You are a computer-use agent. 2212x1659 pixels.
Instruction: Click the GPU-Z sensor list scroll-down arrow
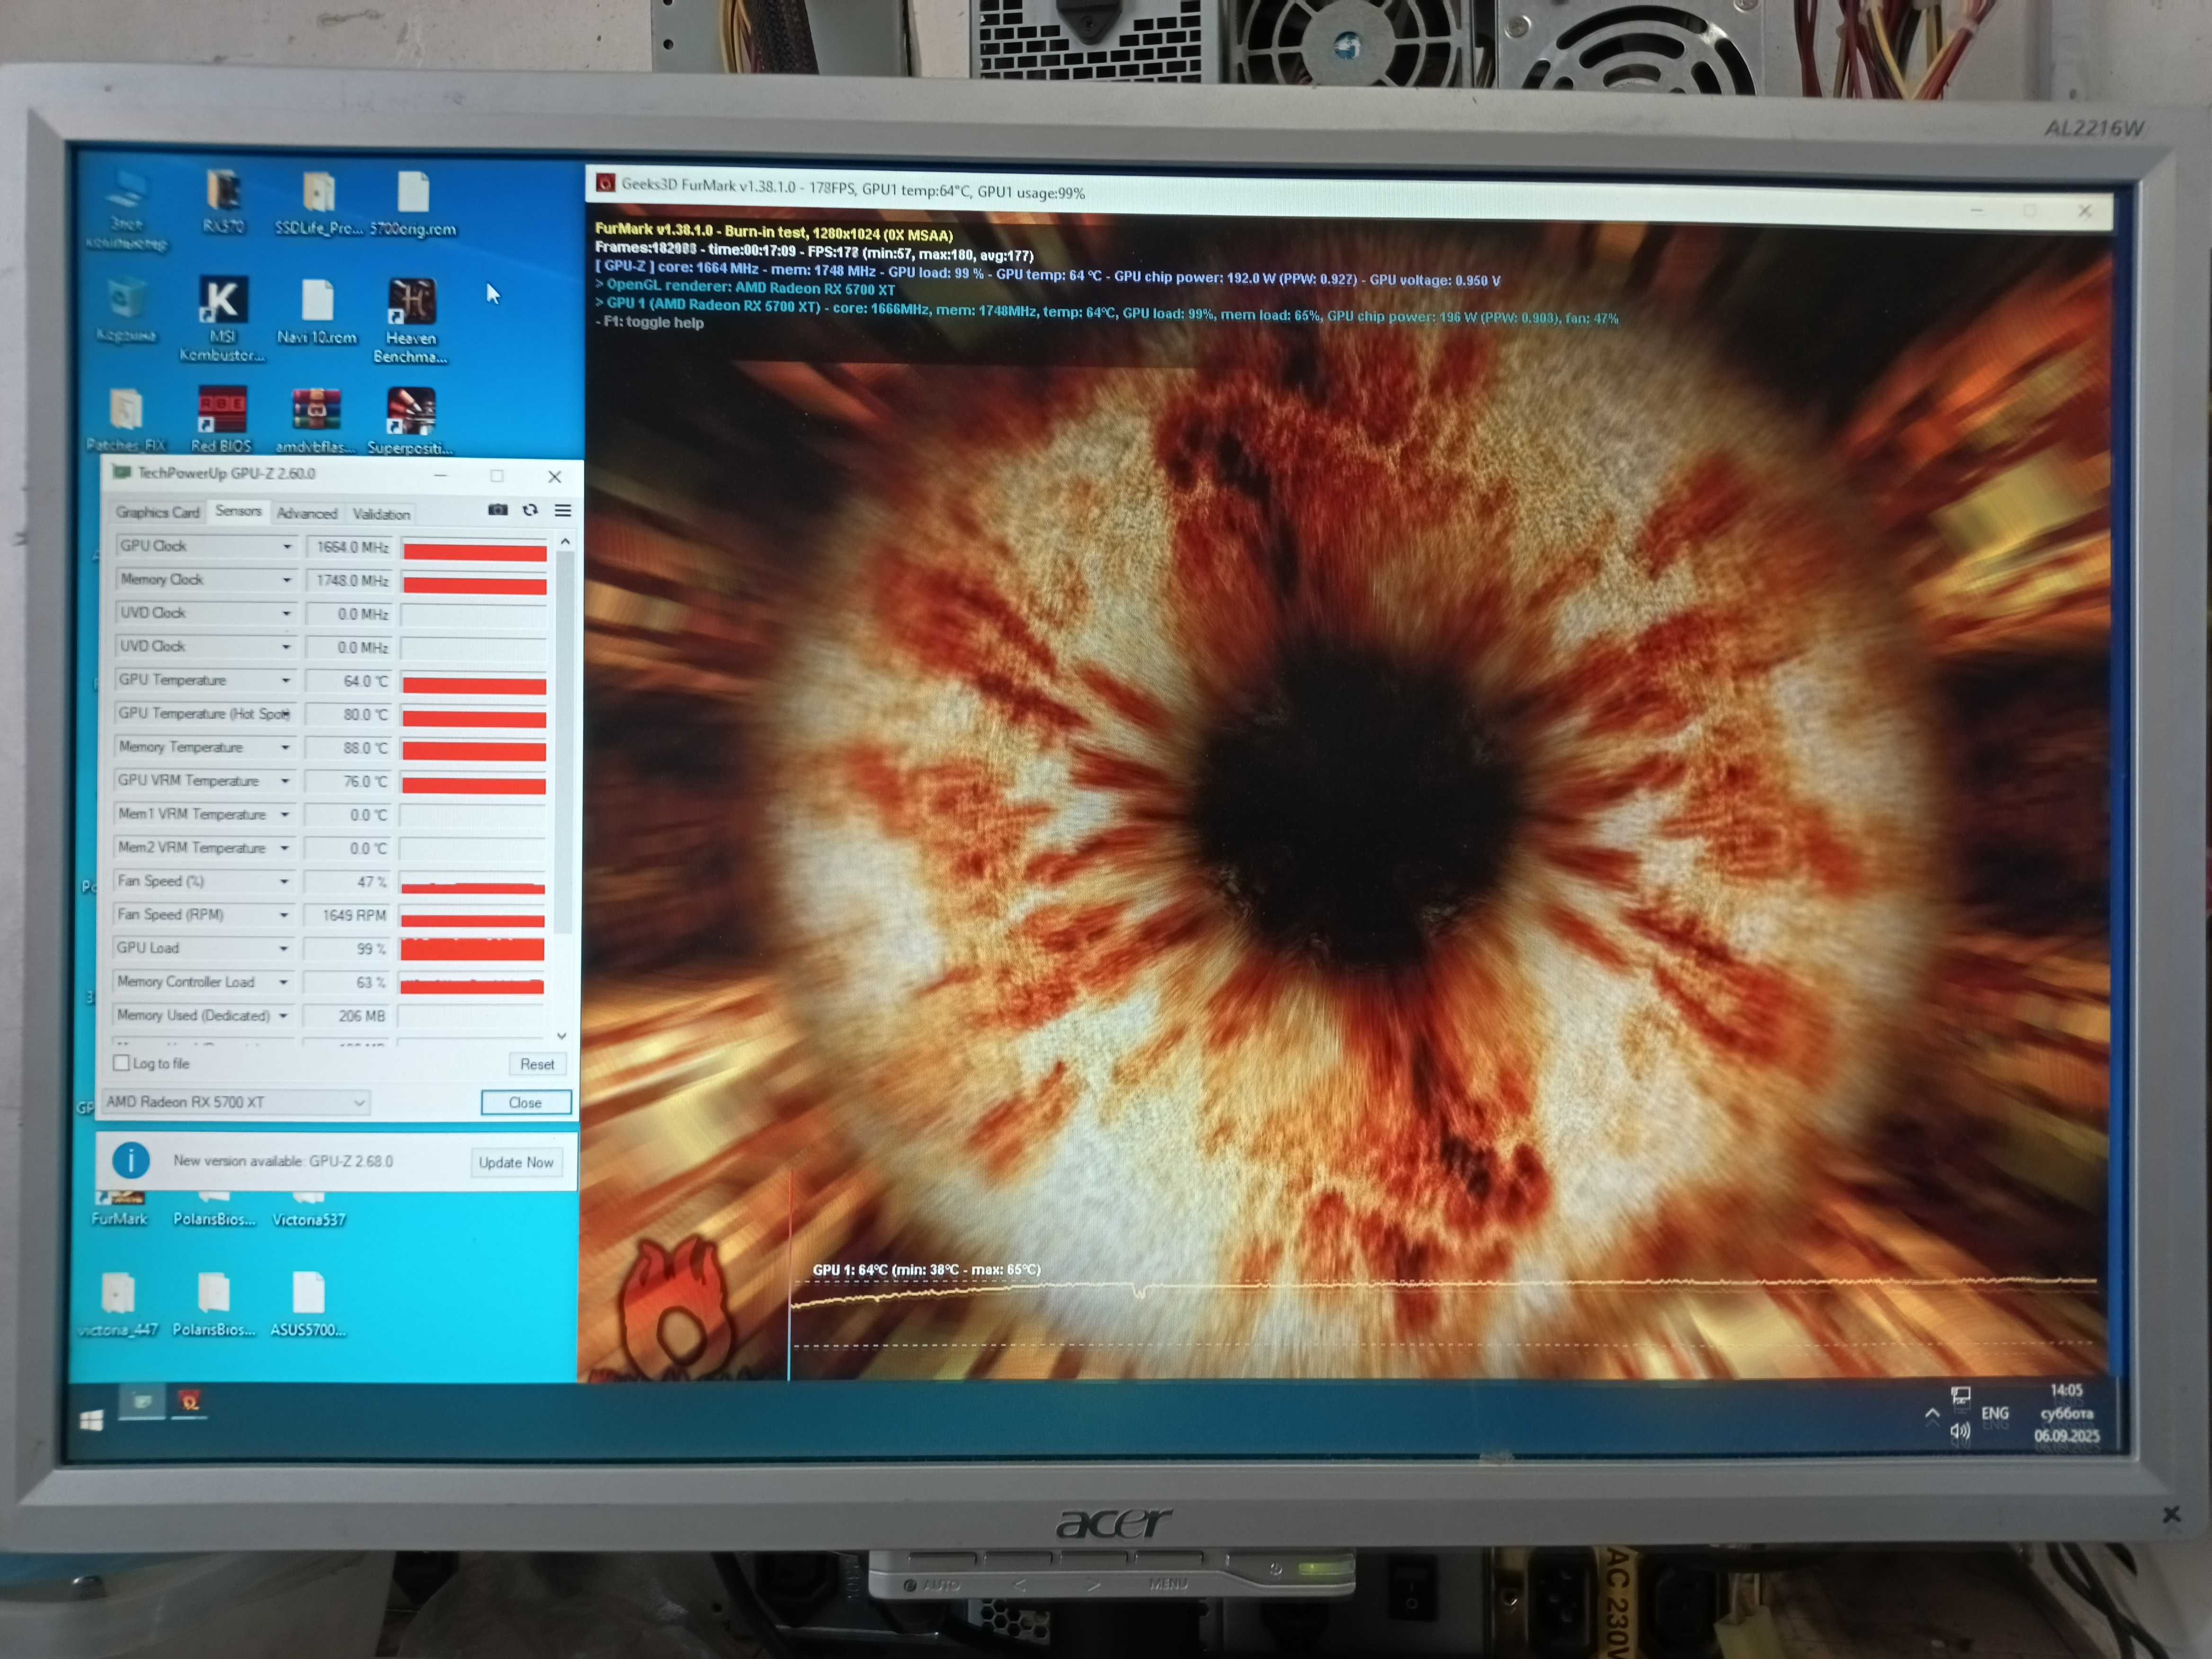pyautogui.click(x=562, y=1036)
